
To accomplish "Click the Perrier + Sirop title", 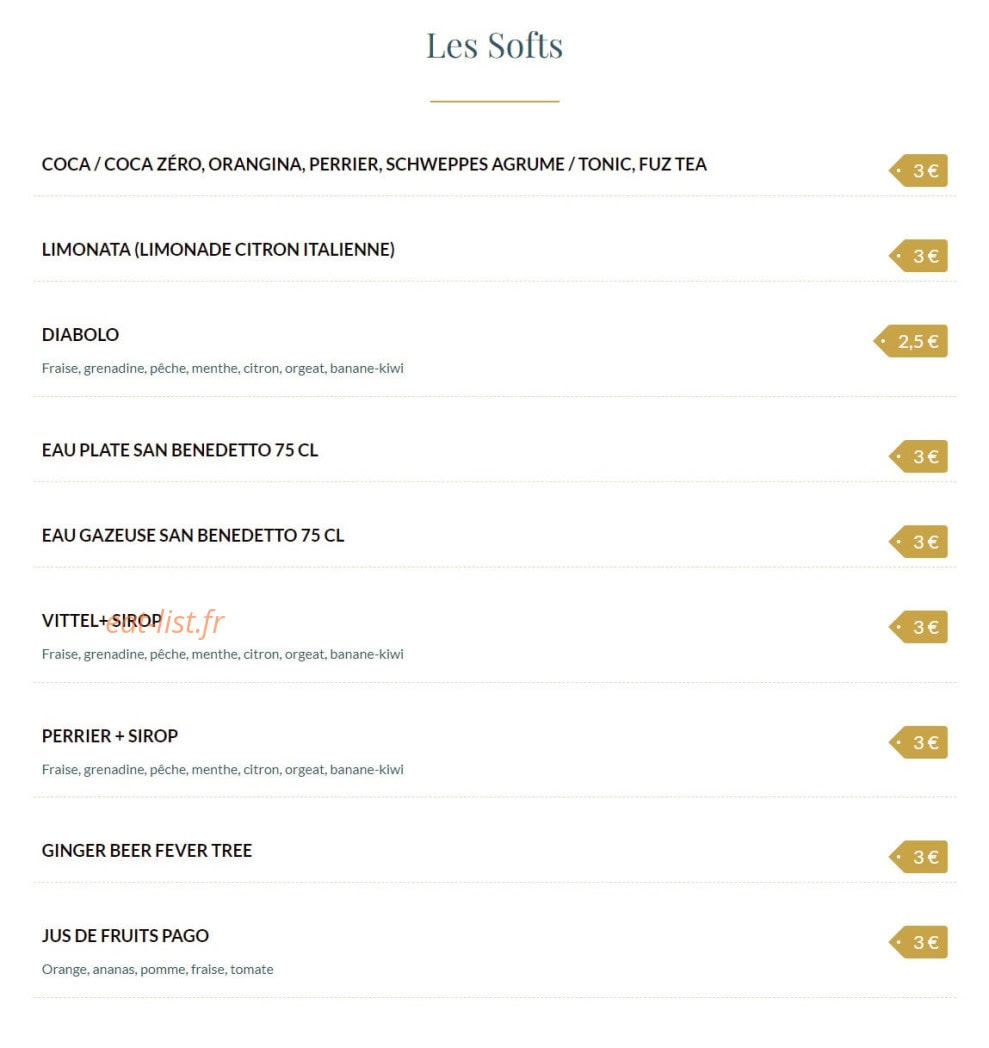I will tap(110, 736).
